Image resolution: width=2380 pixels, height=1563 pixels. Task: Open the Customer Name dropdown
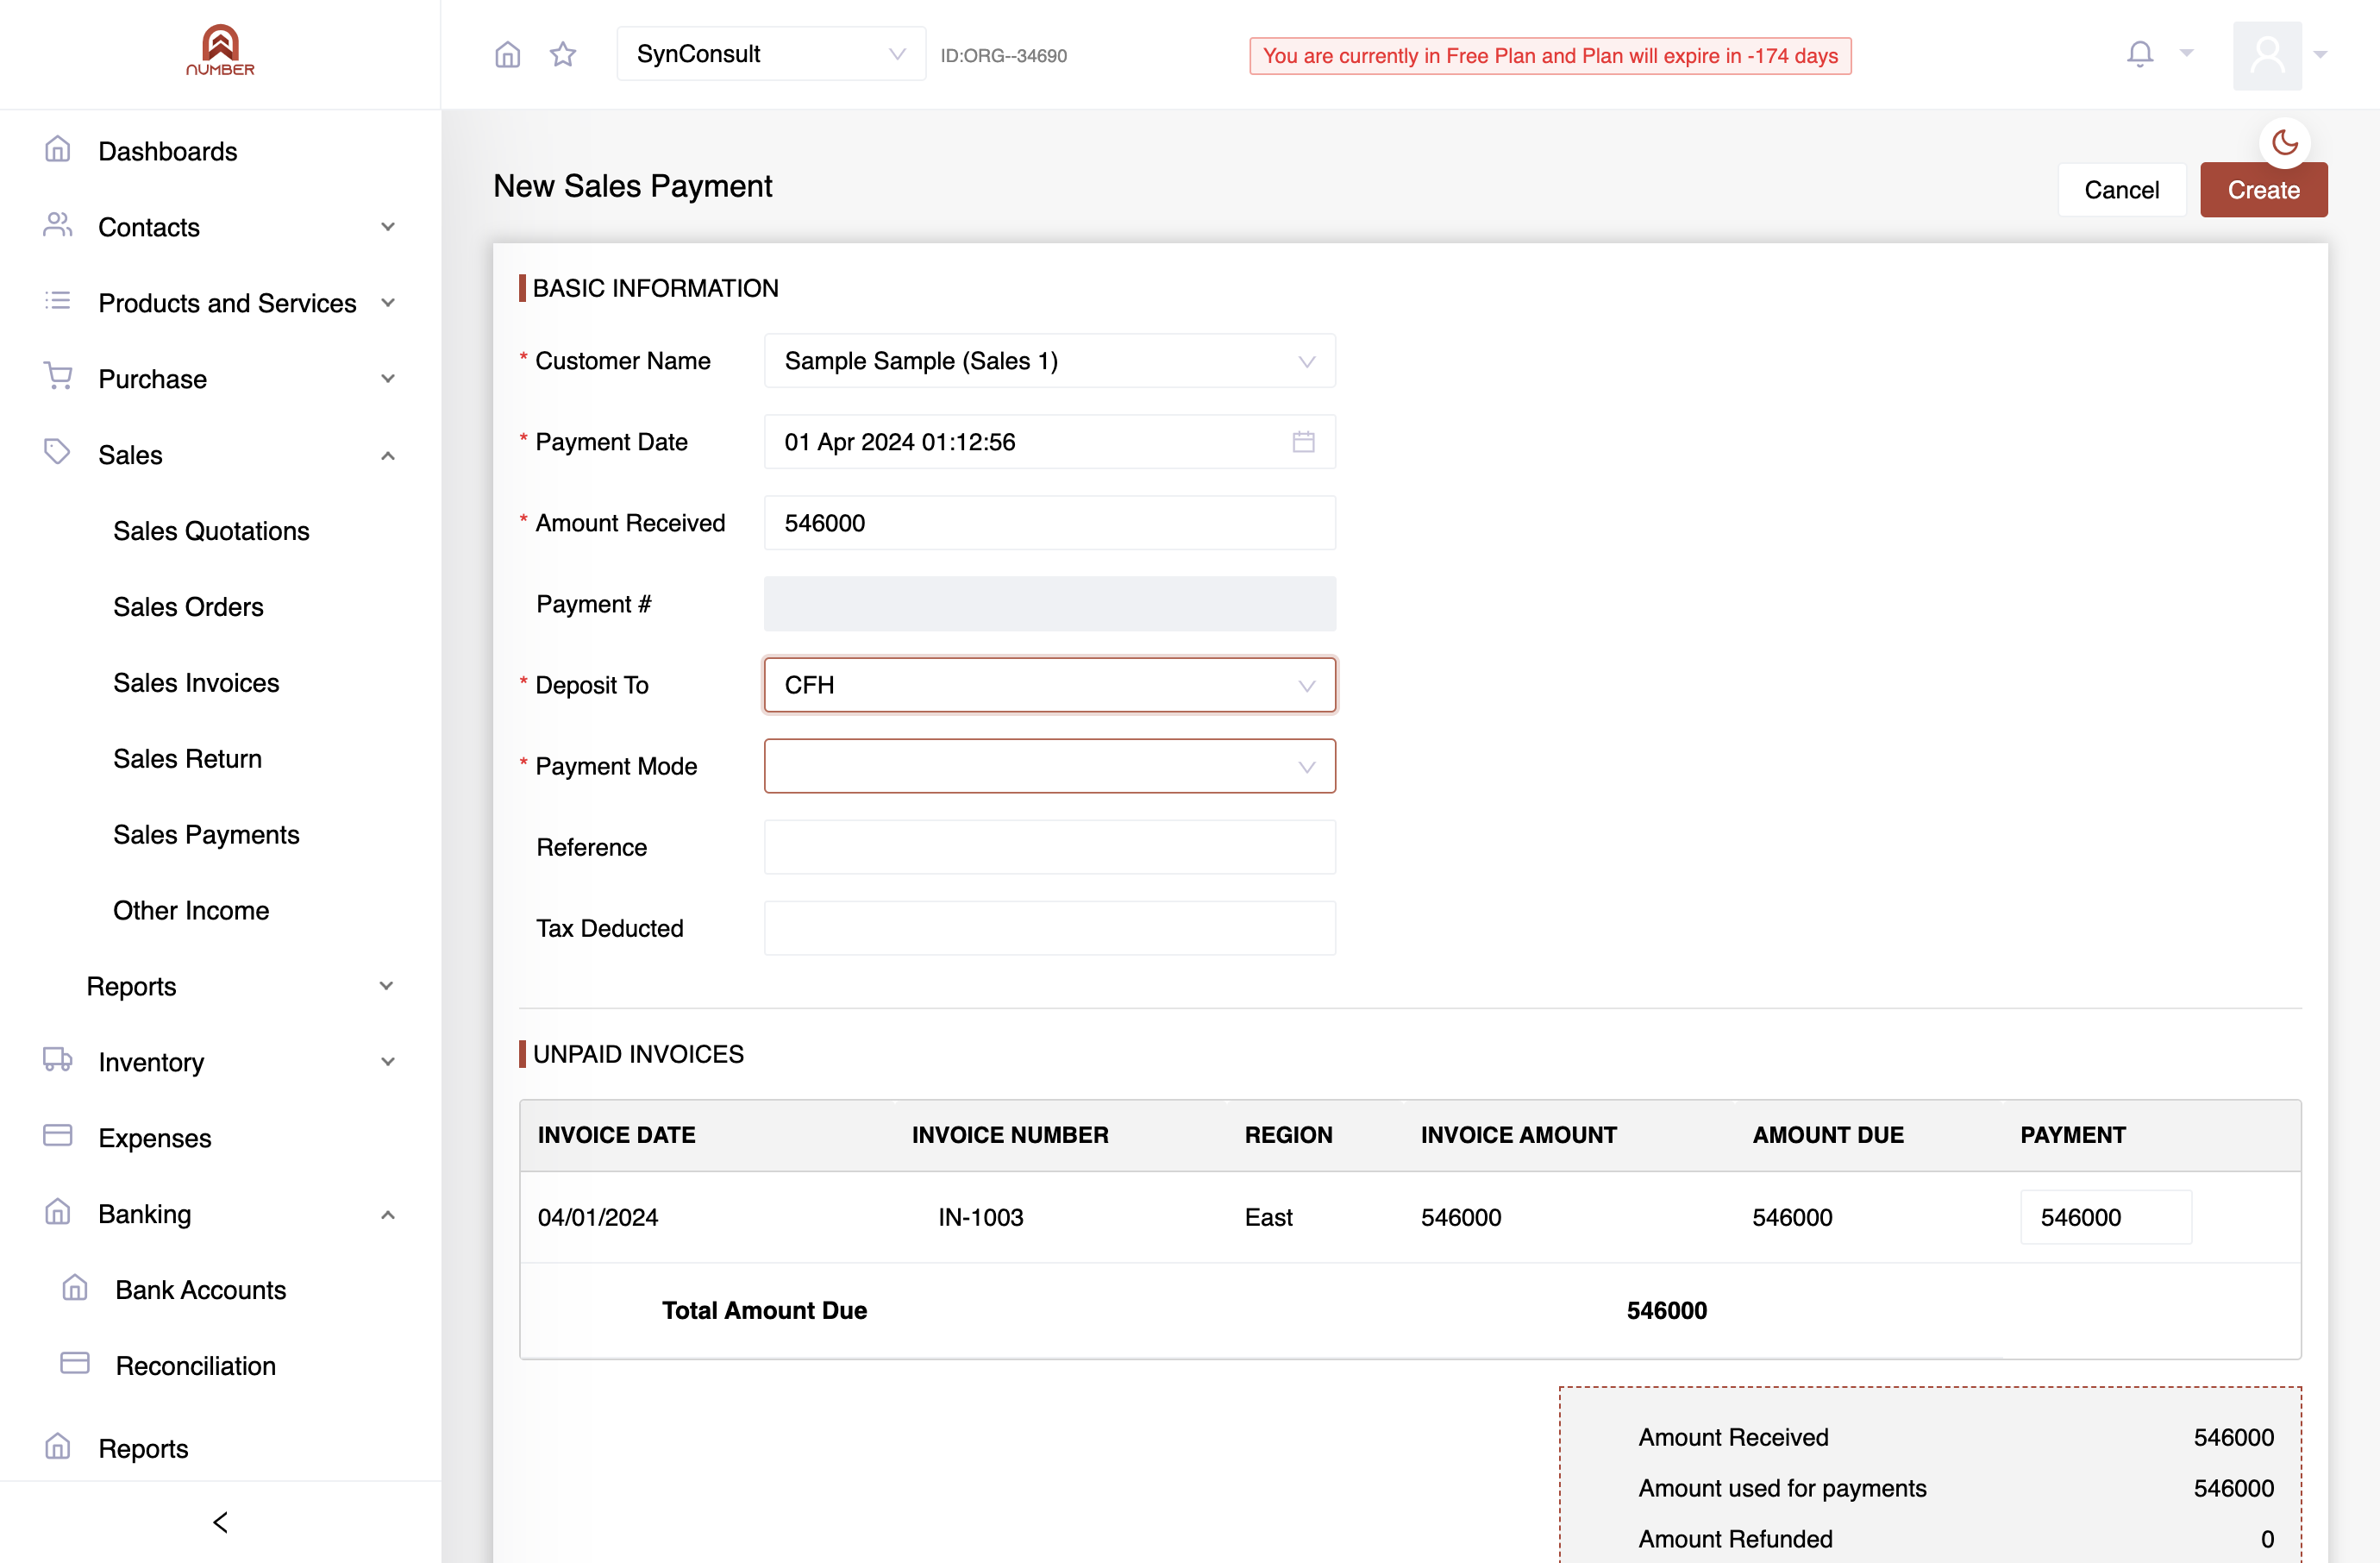point(1050,361)
